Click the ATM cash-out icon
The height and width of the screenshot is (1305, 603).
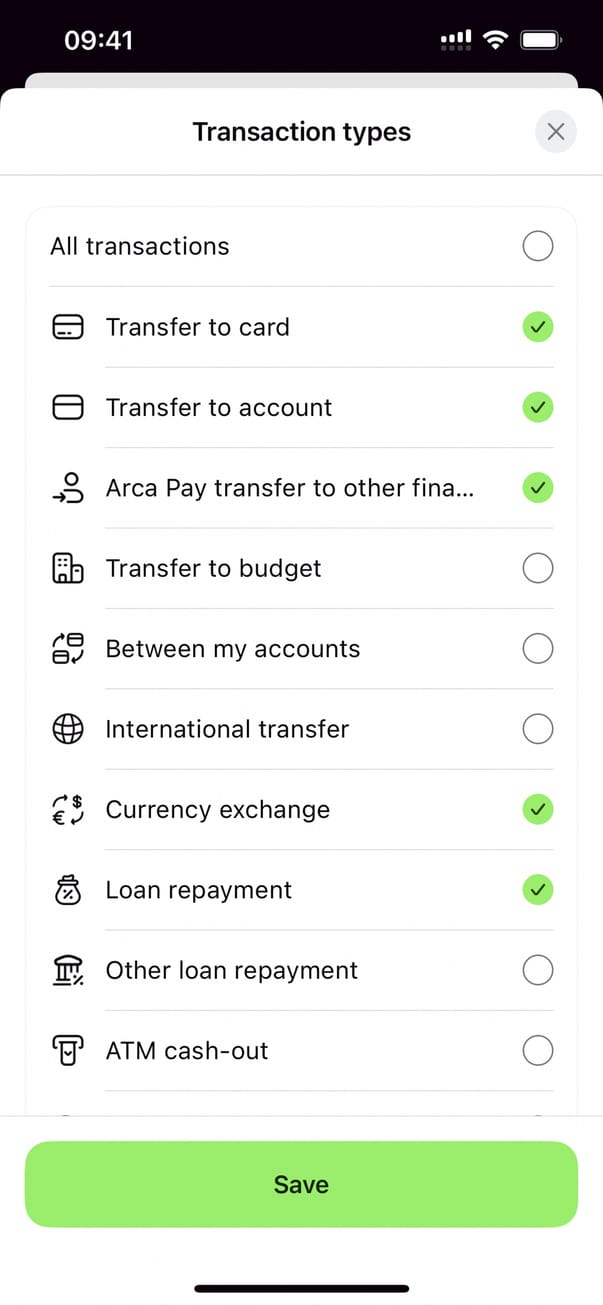(x=68, y=1051)
